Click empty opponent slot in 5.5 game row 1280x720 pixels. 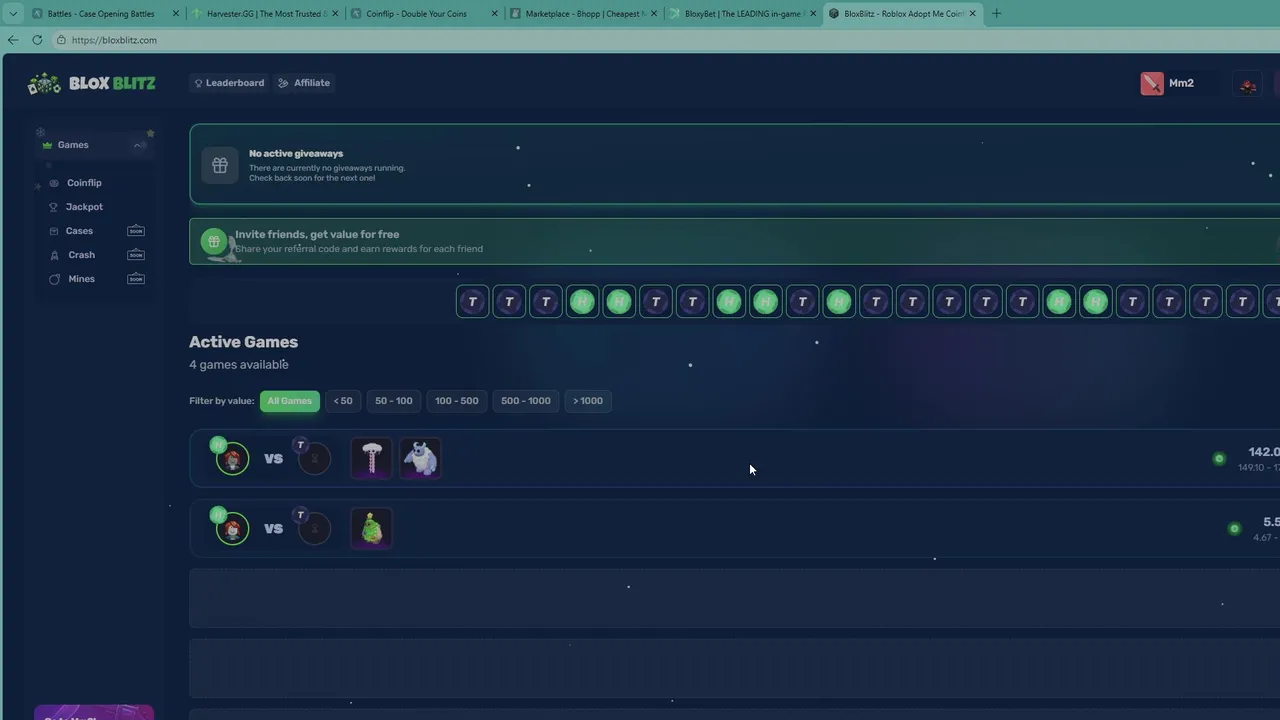coord(314,529)
